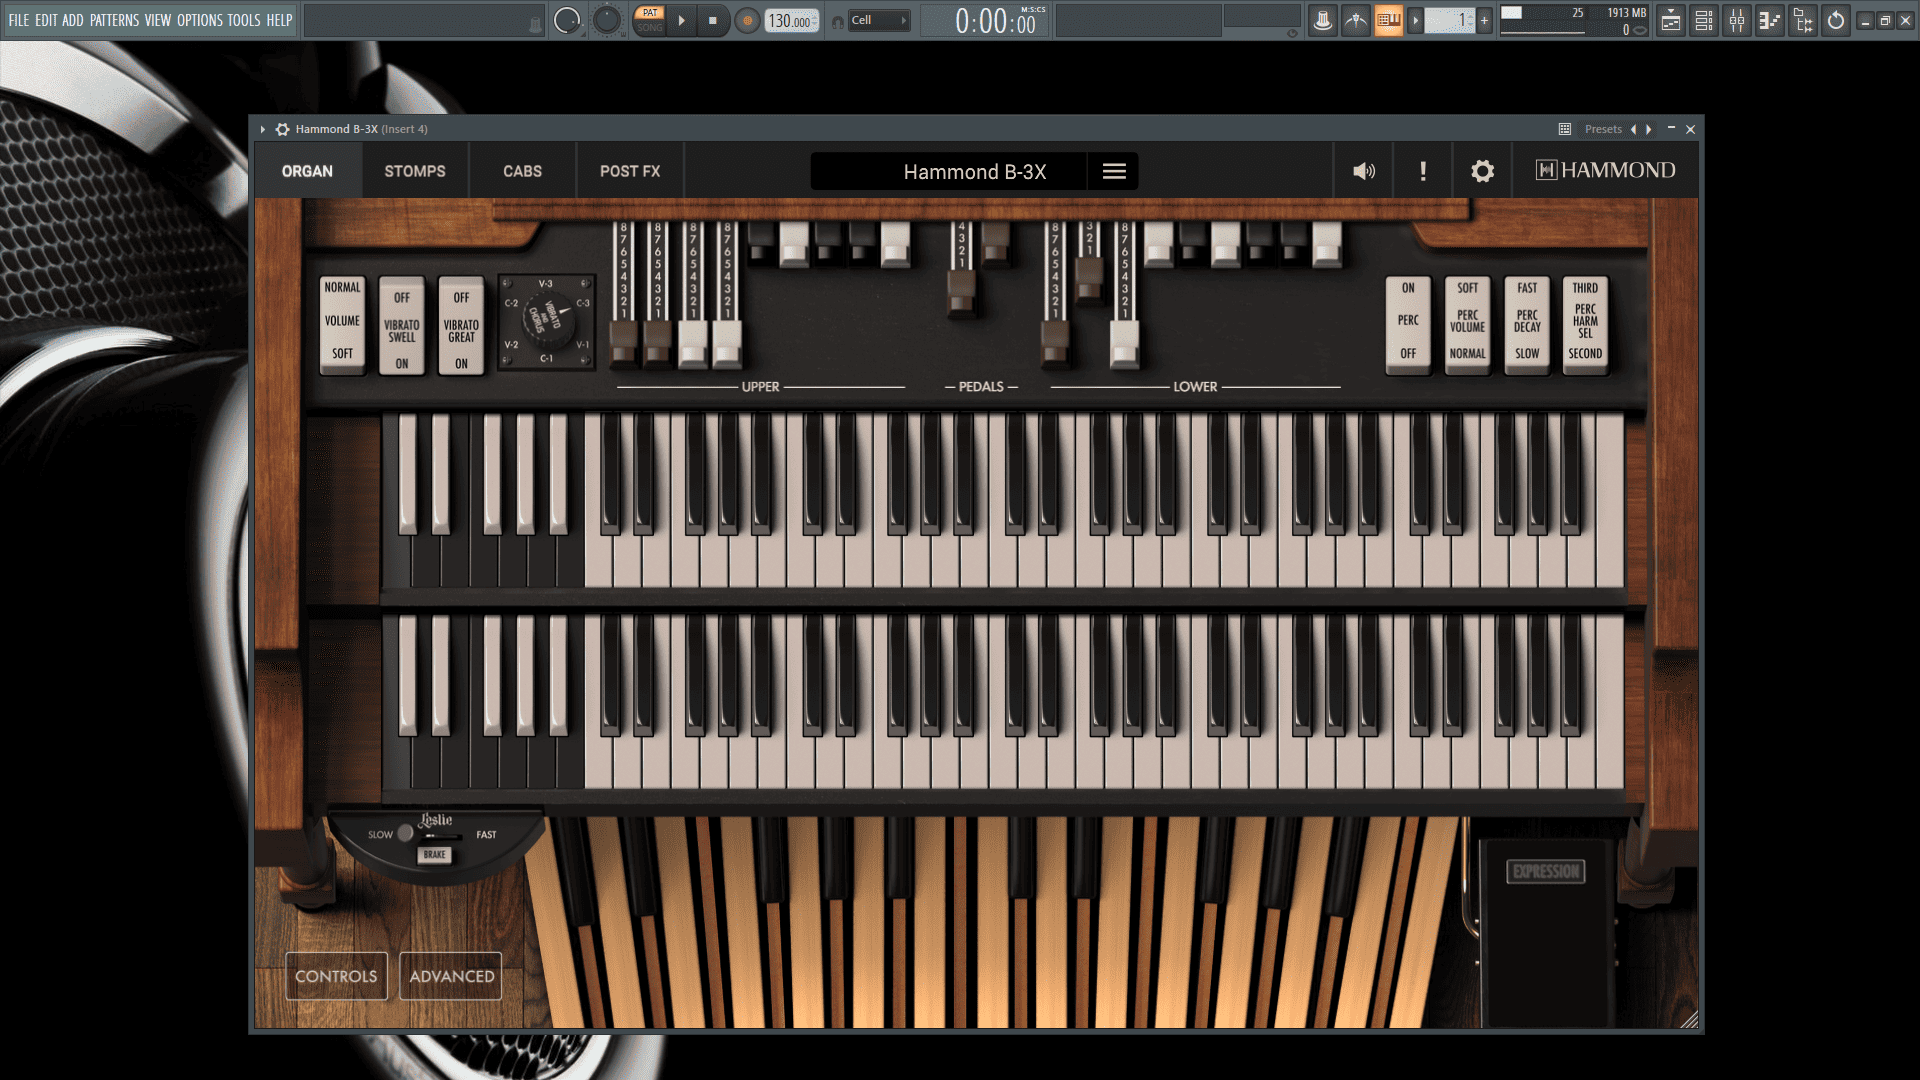
Task: Click the hint bar knob icon
Action: (535, 25)
